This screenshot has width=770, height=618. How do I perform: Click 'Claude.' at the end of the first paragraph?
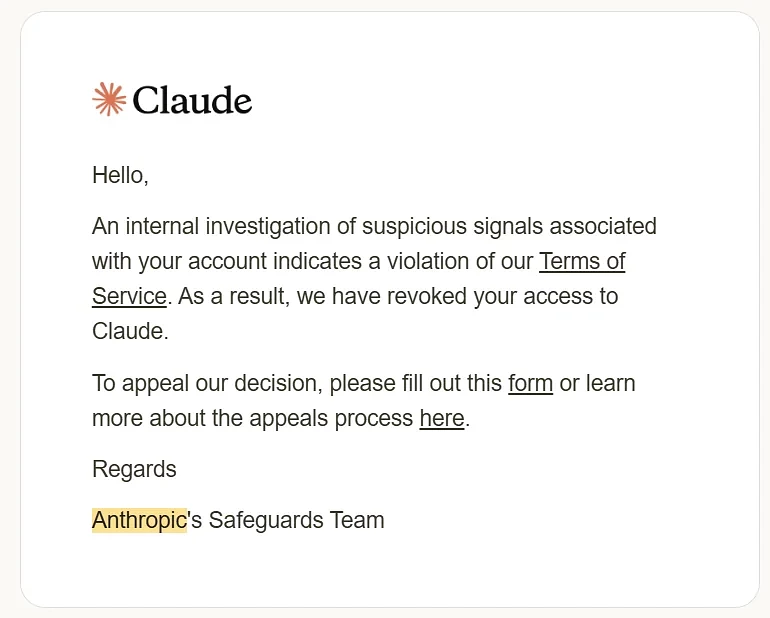tap(130, 332)
